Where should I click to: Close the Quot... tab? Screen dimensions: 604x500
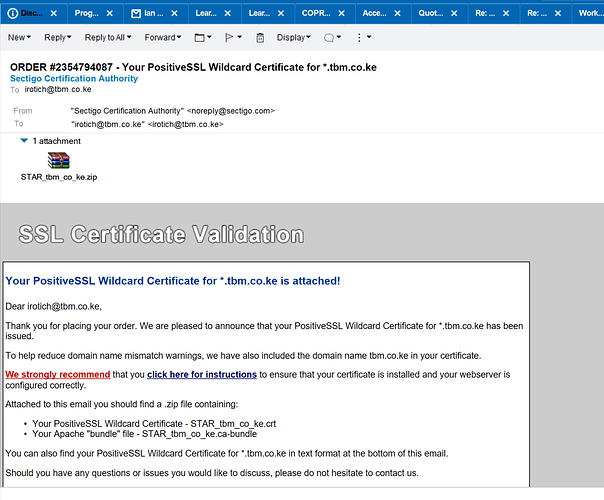(454, 13)
